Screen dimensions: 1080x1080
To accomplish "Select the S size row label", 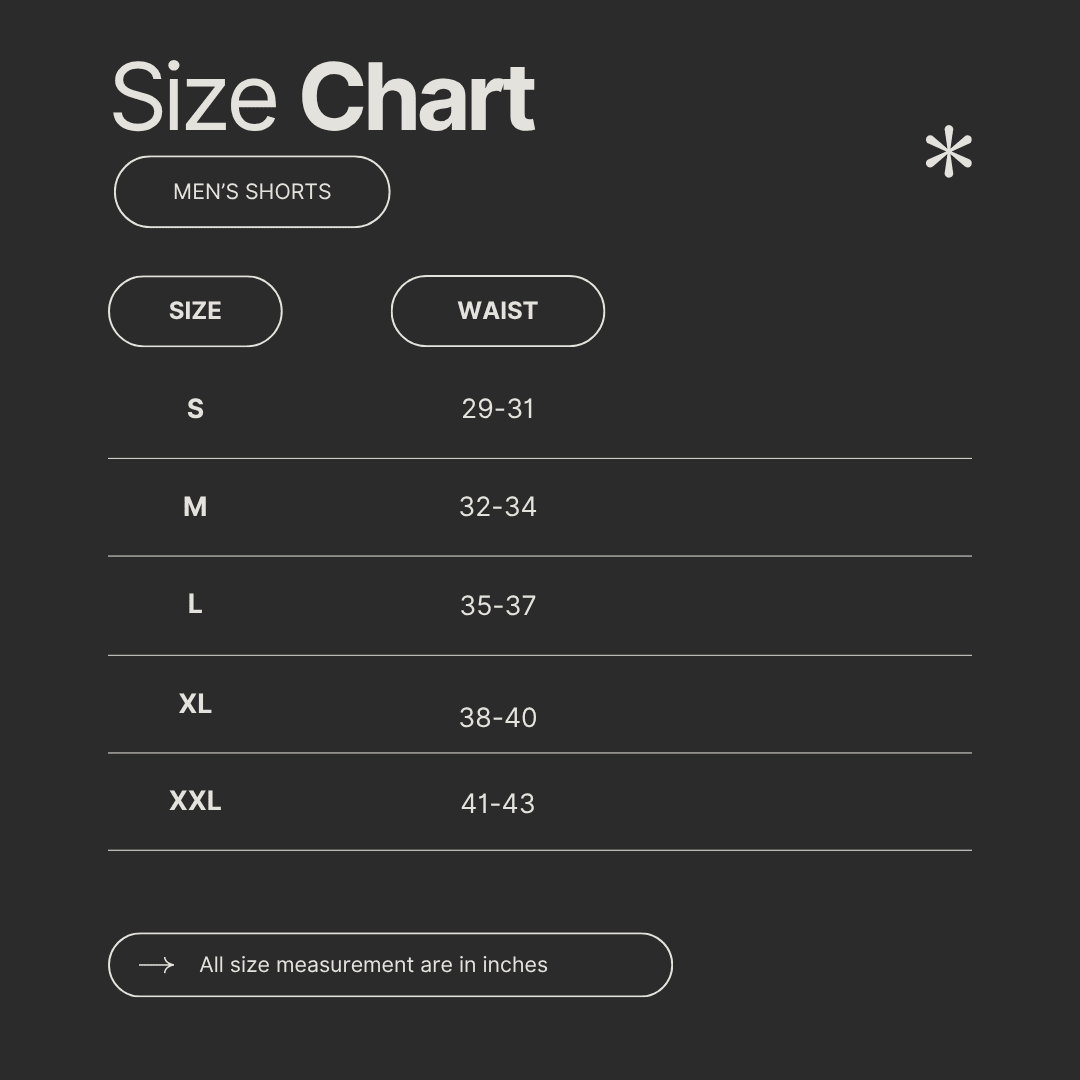I will (195, 409).
